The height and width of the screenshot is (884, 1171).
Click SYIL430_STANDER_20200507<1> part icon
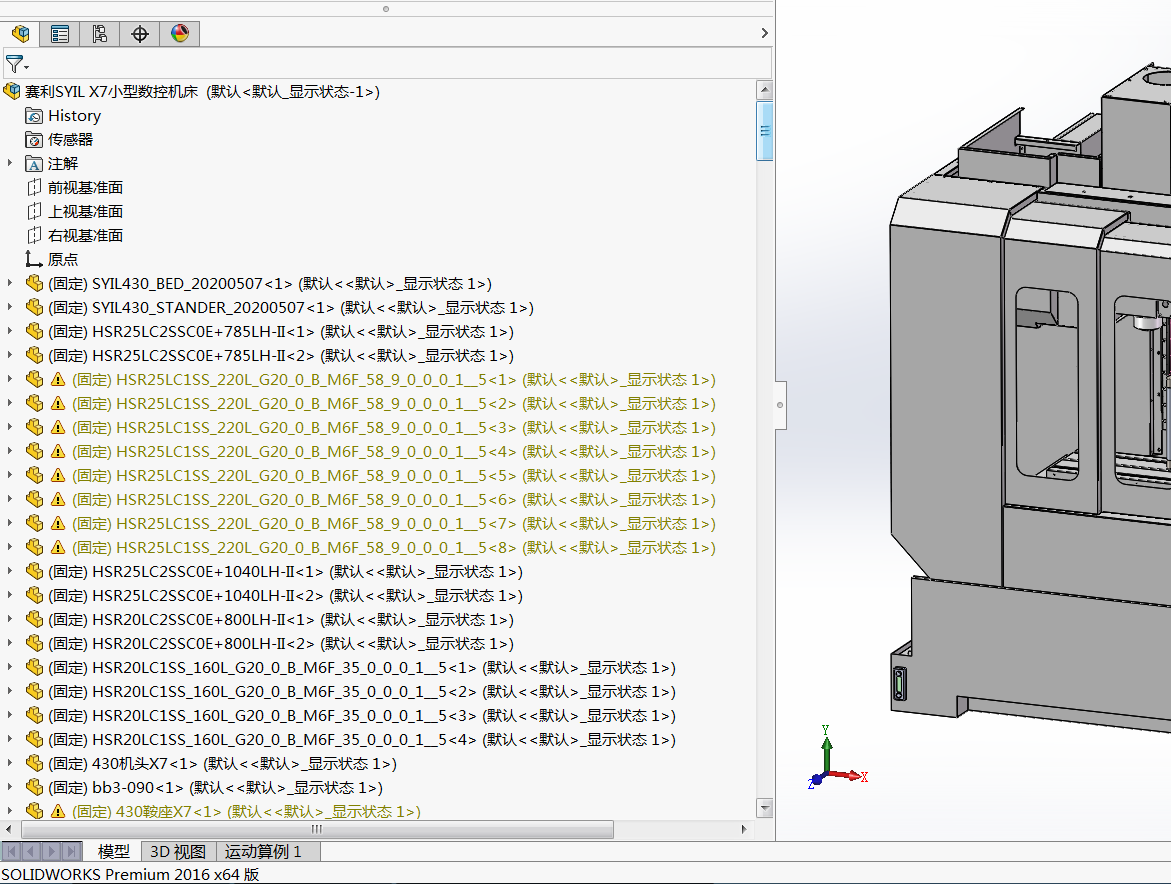[x=34, y=307]
